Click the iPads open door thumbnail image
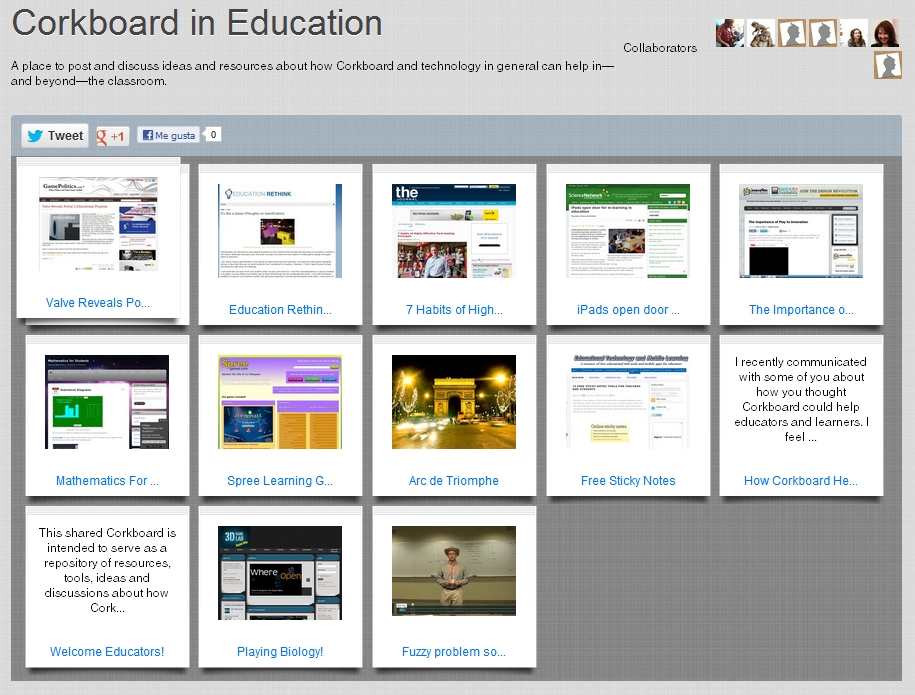The height and width of the screenshot is (695, 915). pos(628,231)
